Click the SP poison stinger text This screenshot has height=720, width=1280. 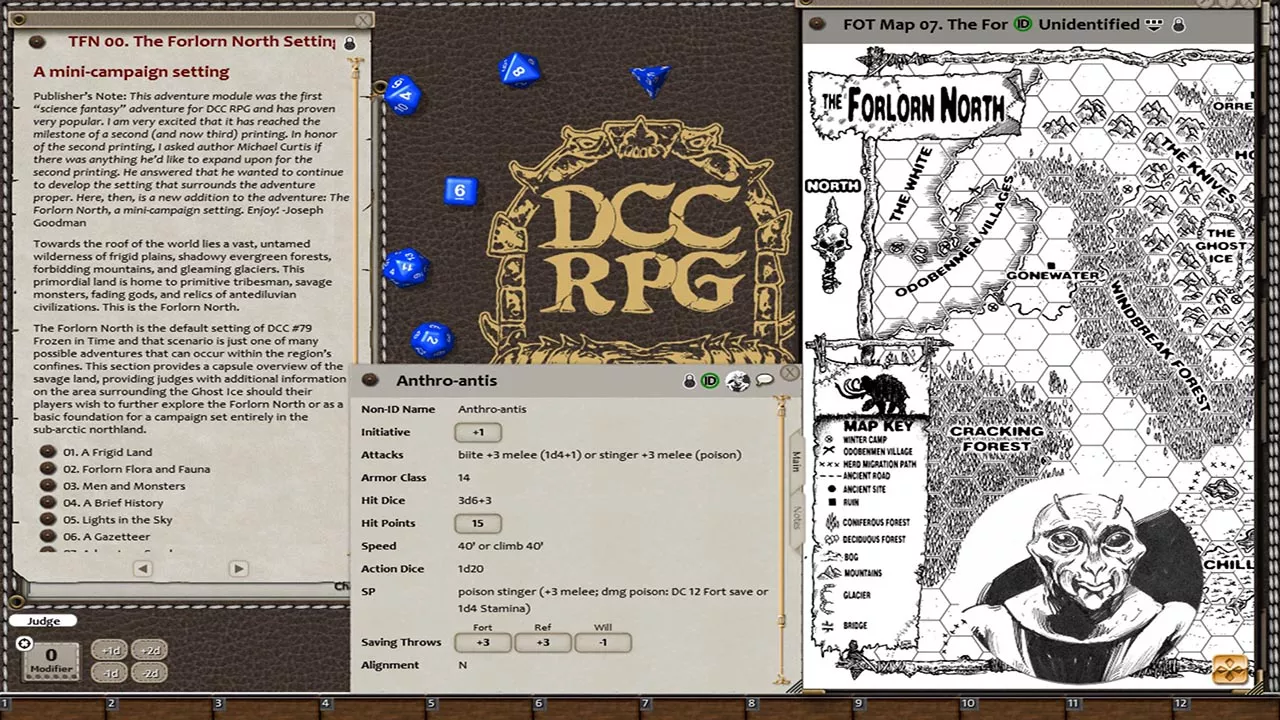613,600
